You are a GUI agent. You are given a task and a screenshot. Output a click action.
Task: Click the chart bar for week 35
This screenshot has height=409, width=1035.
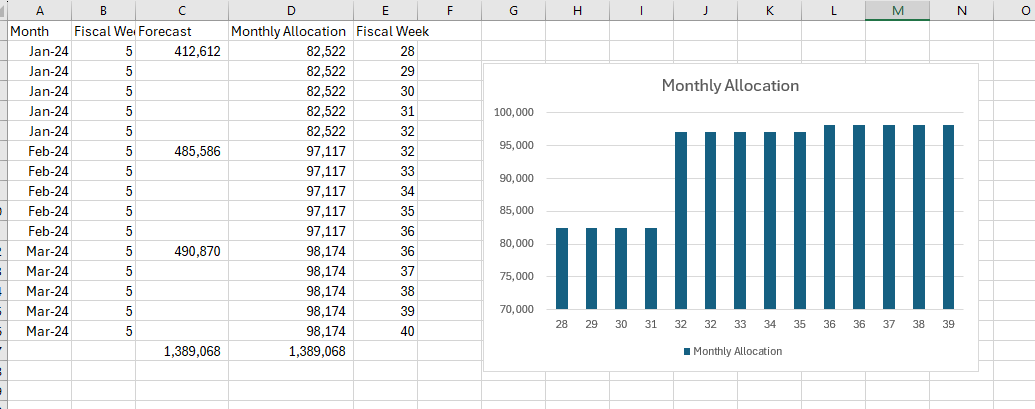(x=799, y=220)
